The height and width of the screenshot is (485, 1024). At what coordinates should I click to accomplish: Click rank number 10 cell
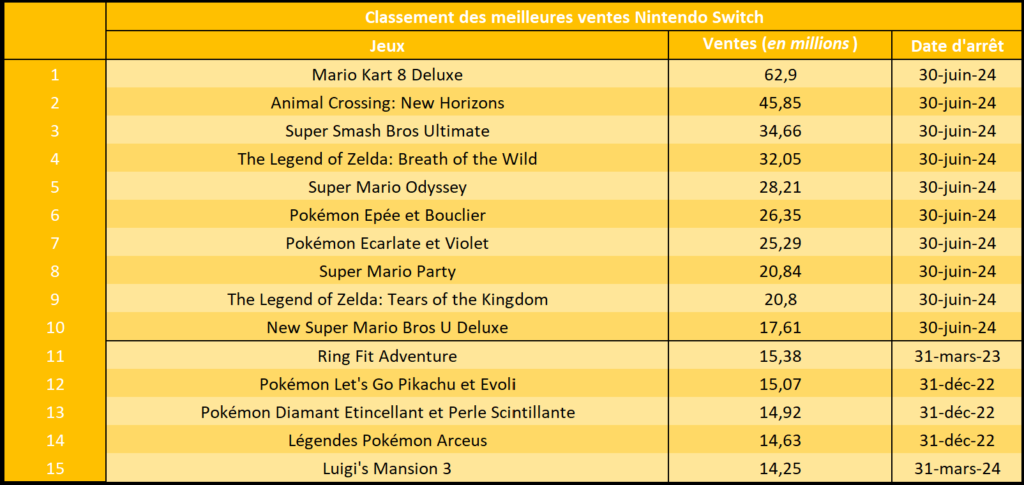[55, 328]
